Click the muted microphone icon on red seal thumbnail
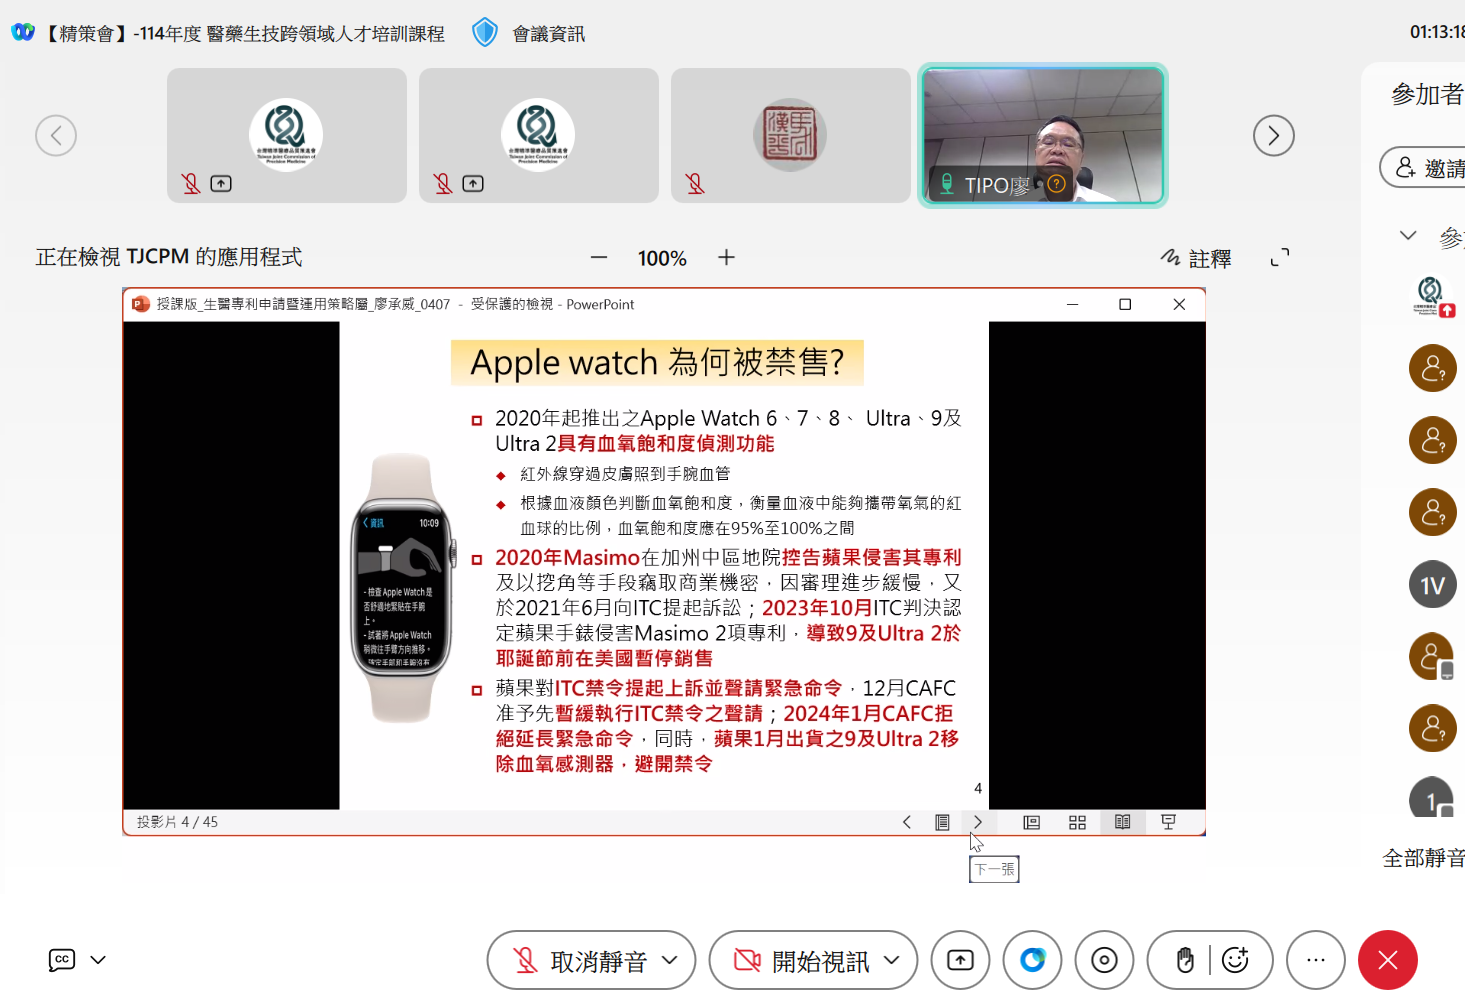 (x=695, y=184)
